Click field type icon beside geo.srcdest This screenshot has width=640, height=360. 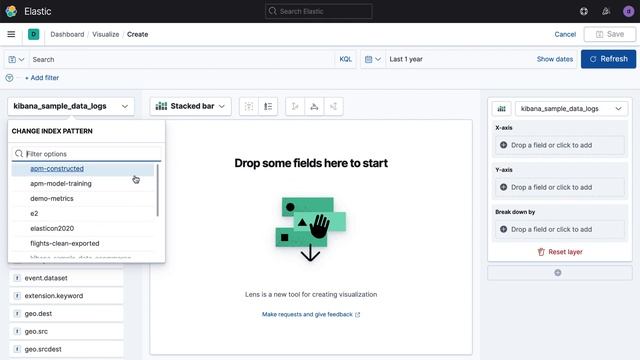17,349
